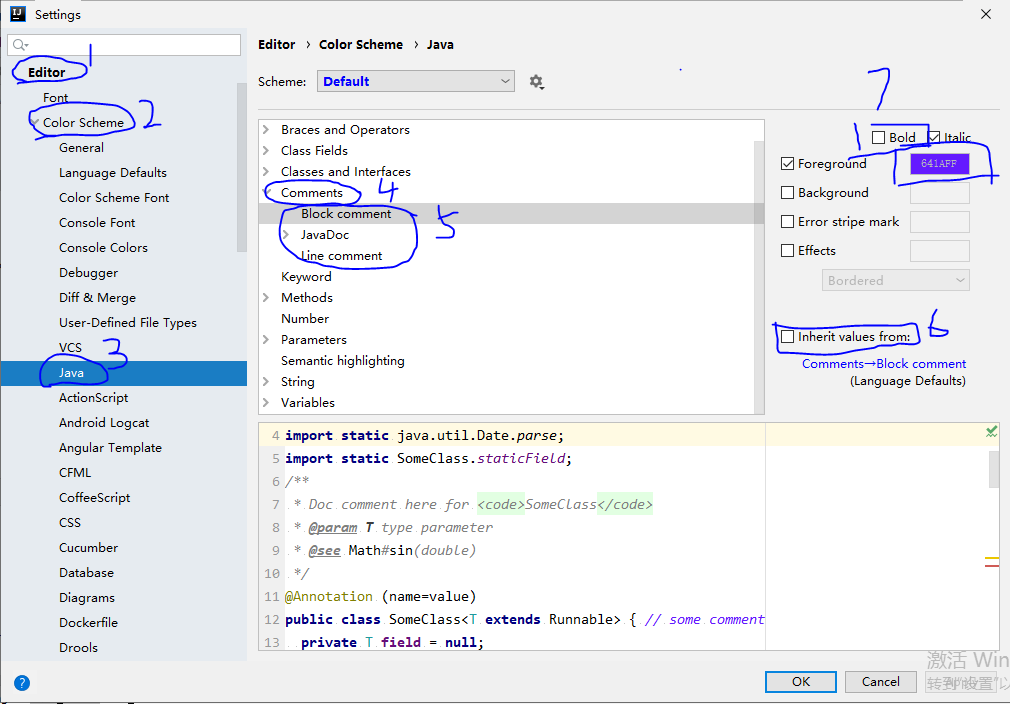Select the Java color scheme page
Viewport: 1010px width, 704px height.
click(124, 373)
